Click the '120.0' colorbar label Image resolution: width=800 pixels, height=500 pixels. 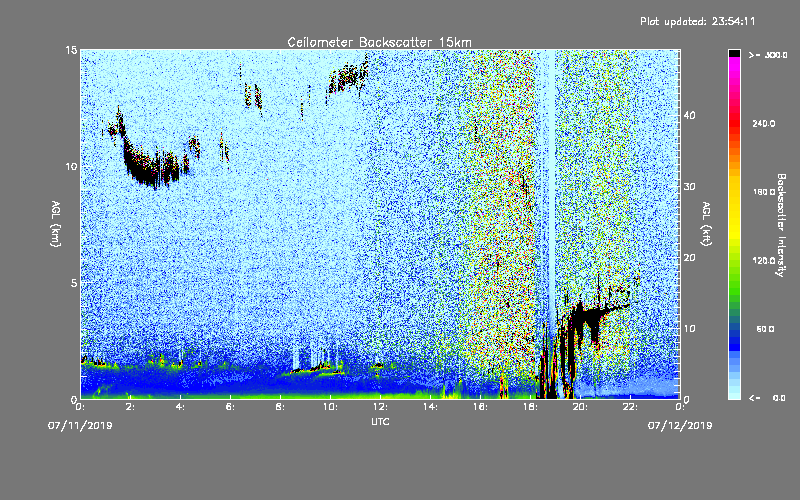764,261
